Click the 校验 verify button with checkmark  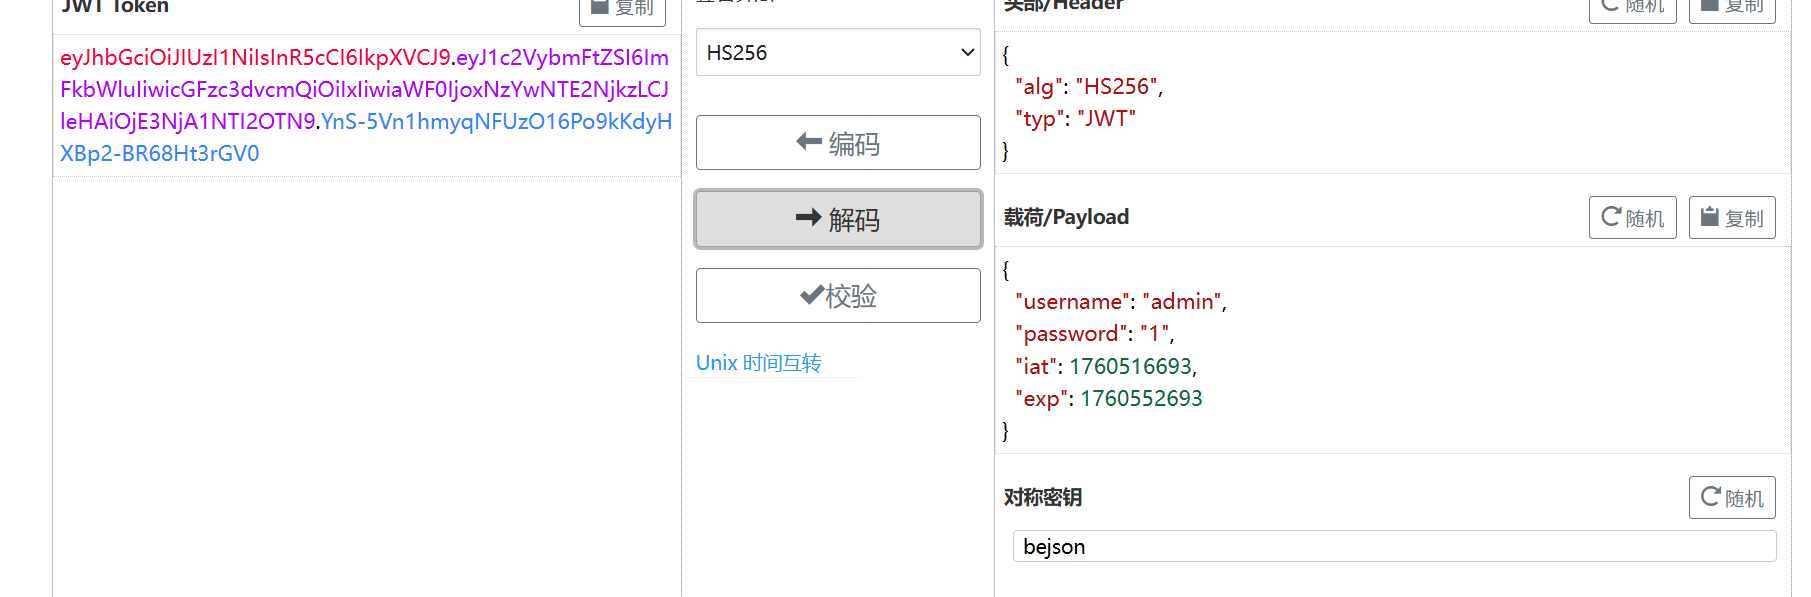837,296
